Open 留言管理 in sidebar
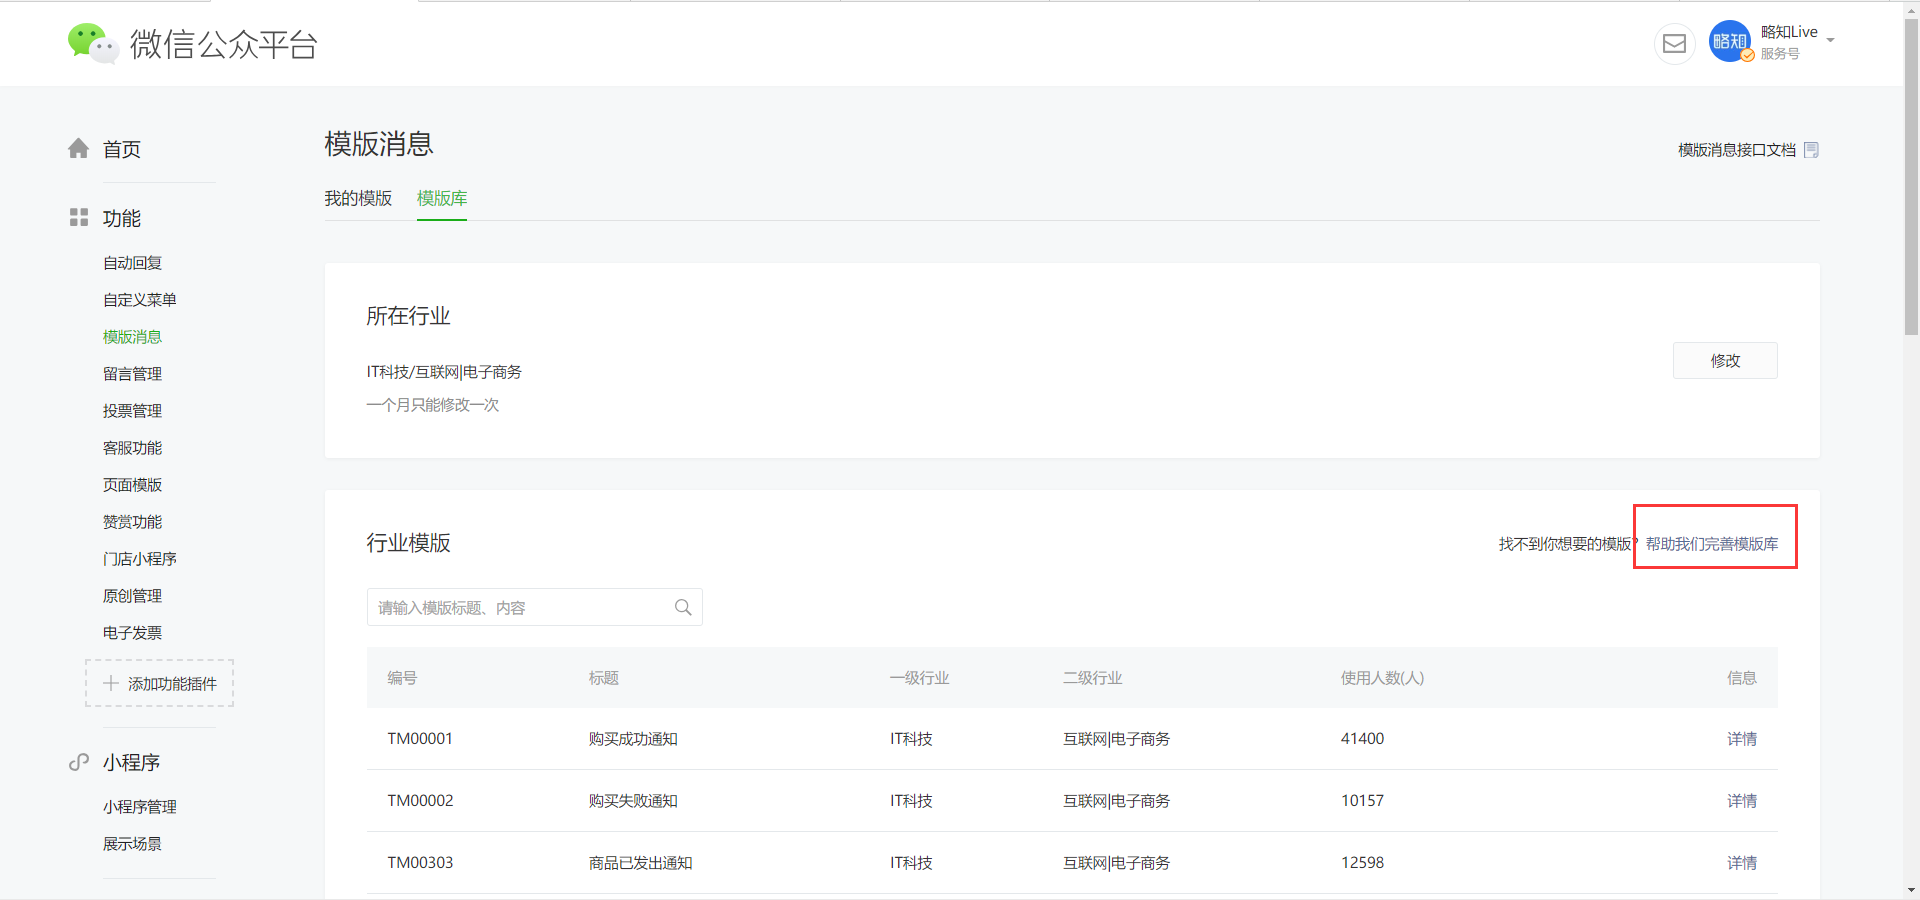The image size is (1920, 900). click(x=132, y=374)
